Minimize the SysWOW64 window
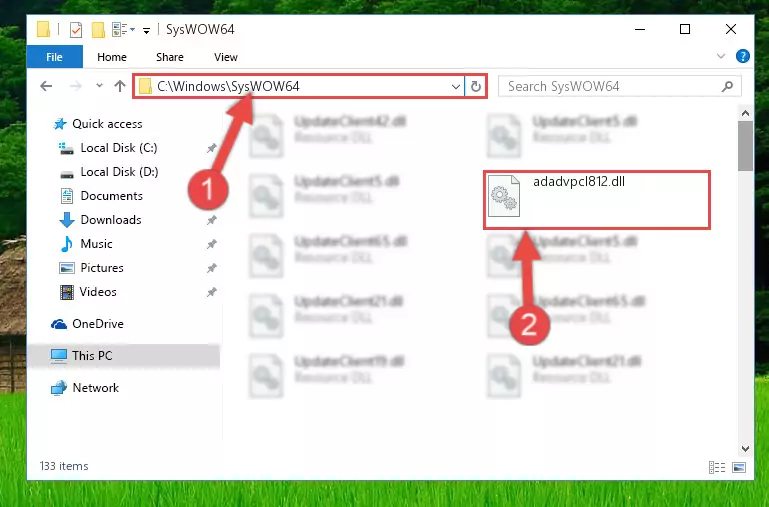 click(x=640, y=29)
